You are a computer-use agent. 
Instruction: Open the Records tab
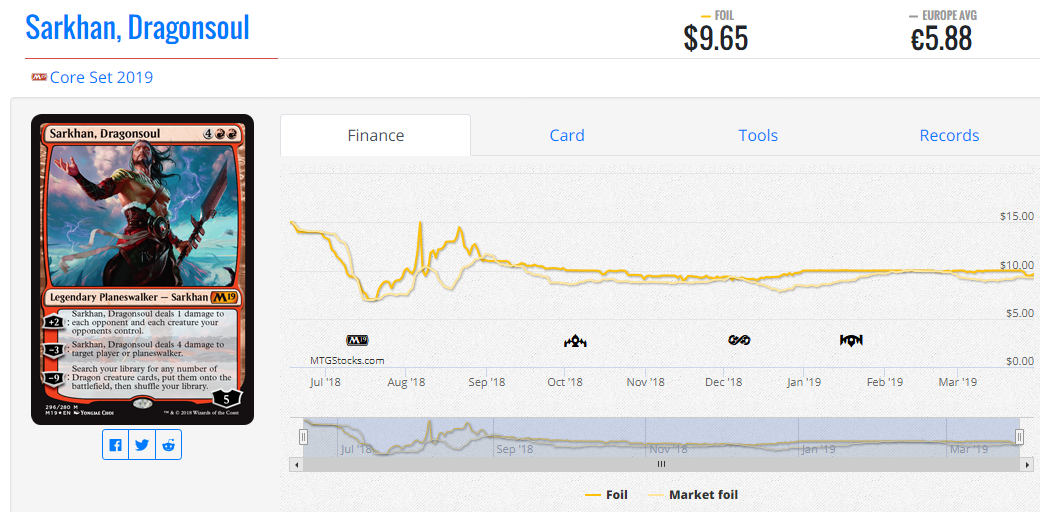point(949,135)
